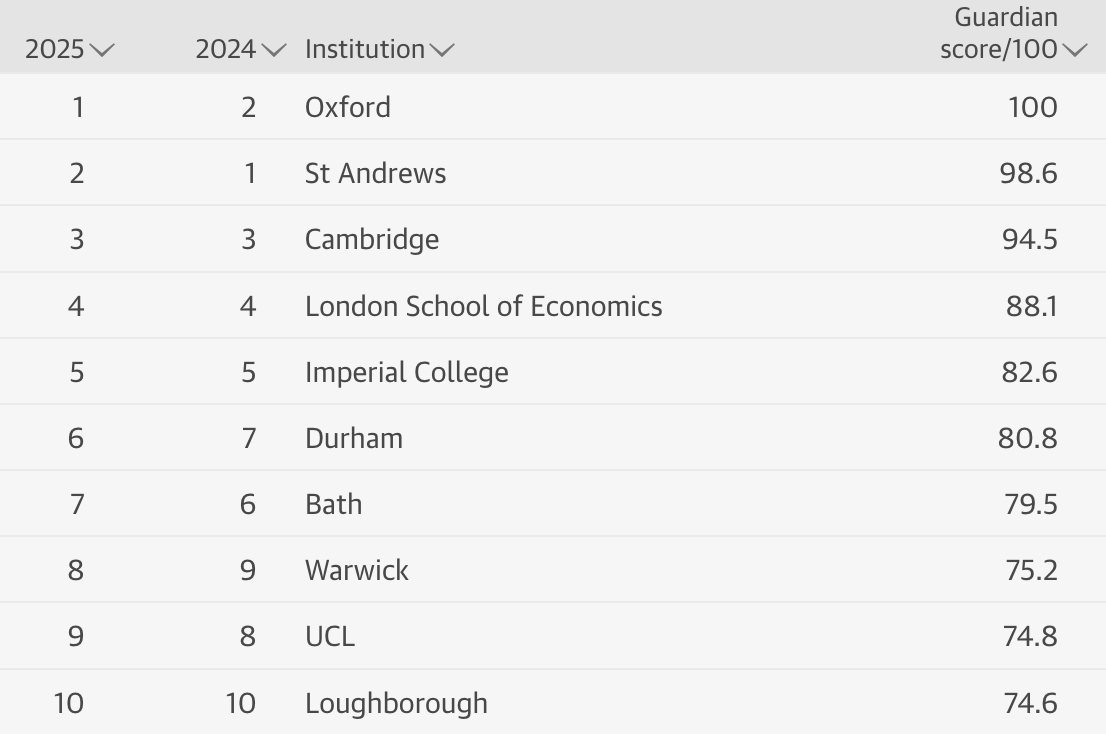Click St Andrews' 98.6 score
The image size is (1106, 734).
pyautogui.click(x=1028, y=173)
